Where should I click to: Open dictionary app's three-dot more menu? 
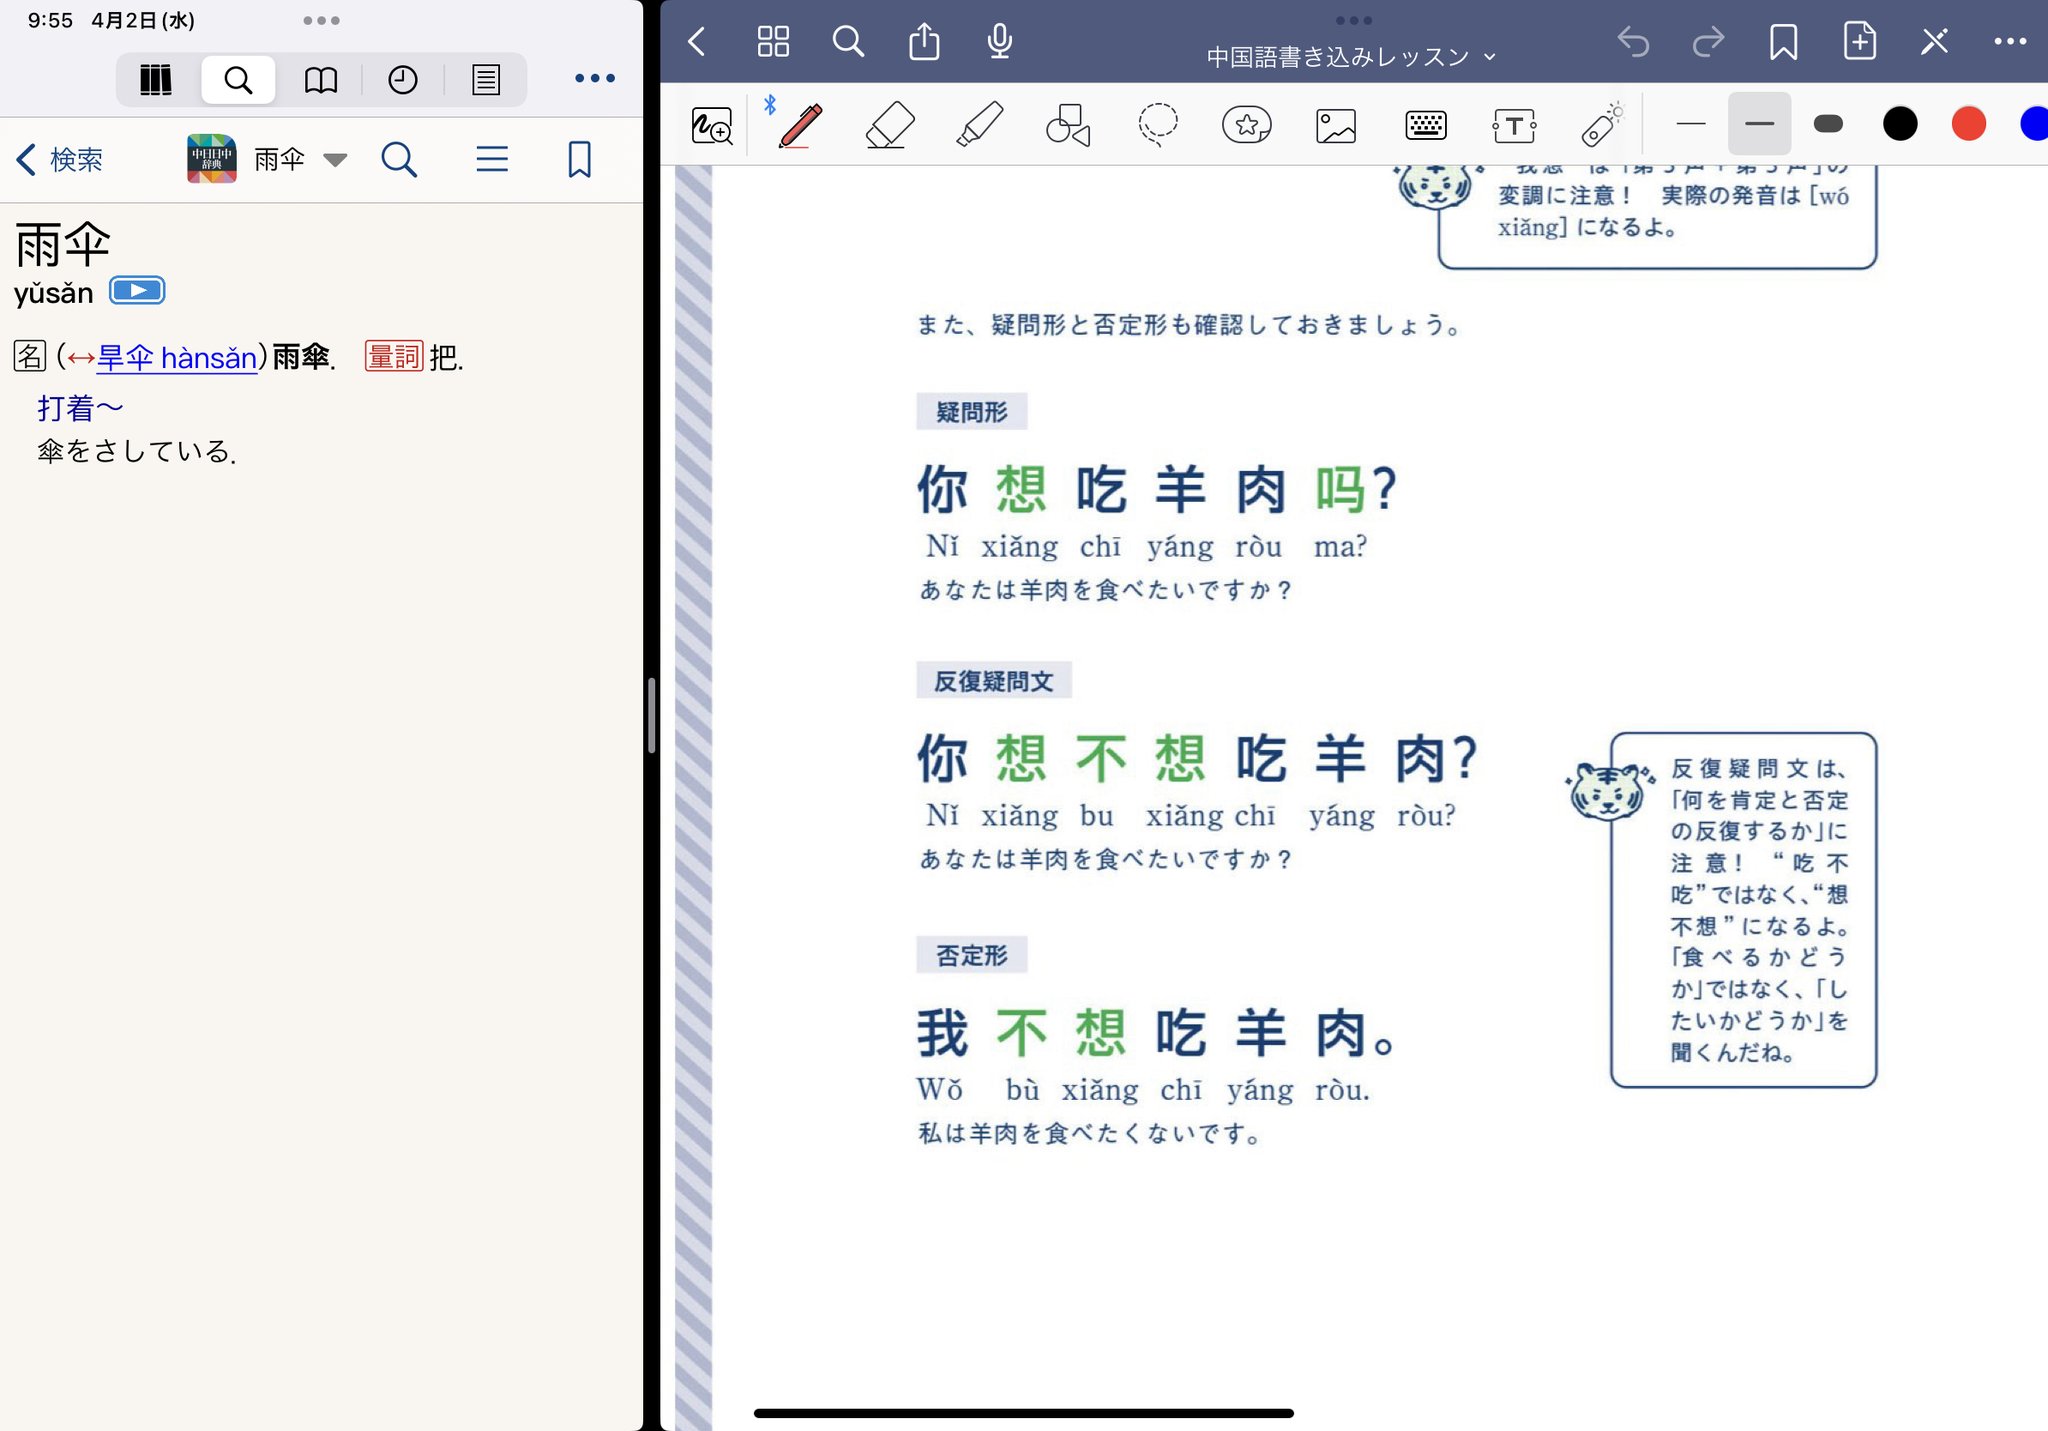pos(594,78)
